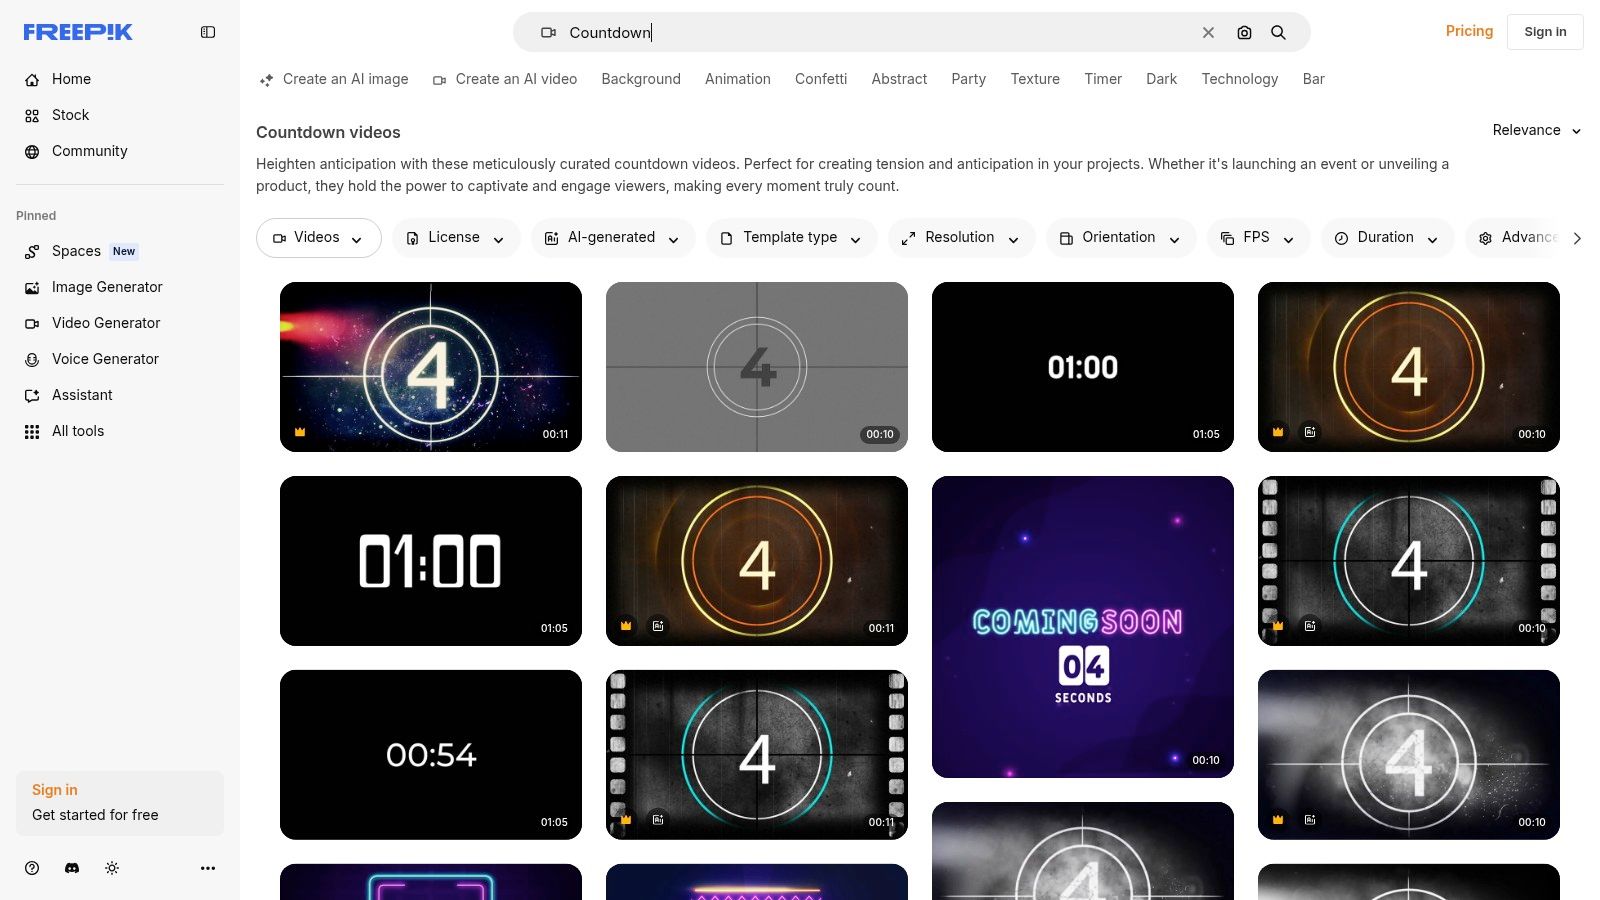Open the License filter dropdown
The image size is (1600, 900).
[x=456, y=238]
